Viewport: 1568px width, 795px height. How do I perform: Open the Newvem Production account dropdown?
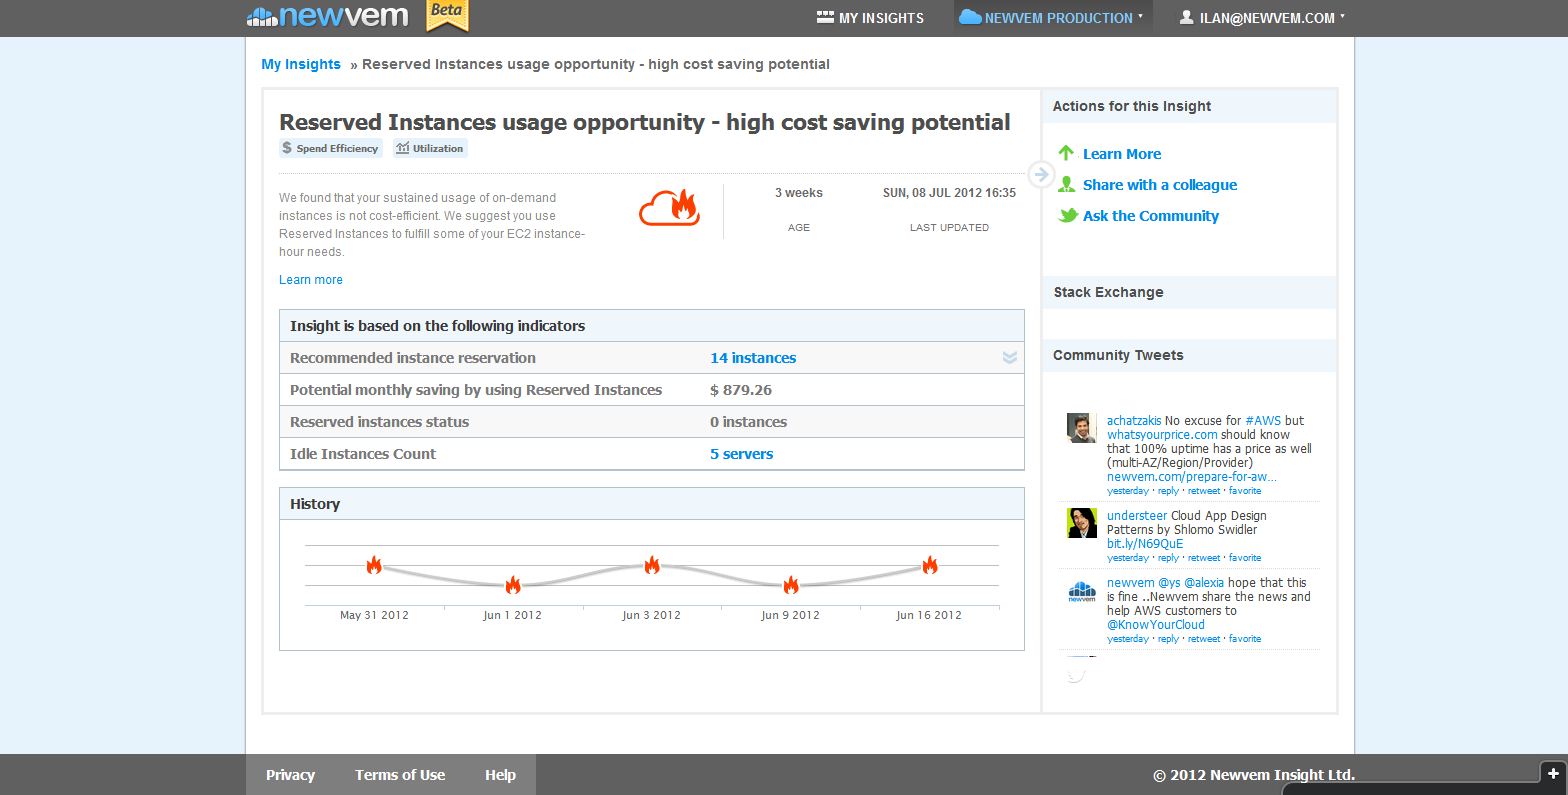tap(1052, 18)
